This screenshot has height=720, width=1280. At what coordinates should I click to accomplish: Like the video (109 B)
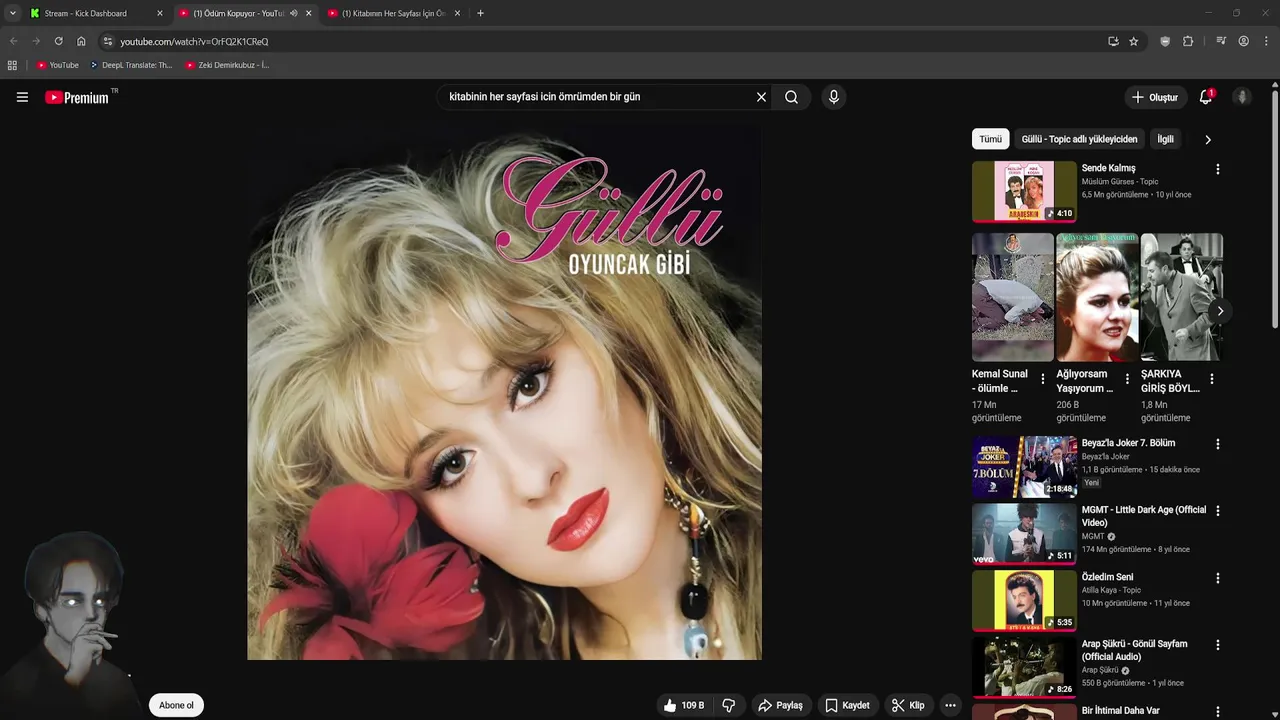[x=683, y=705]
